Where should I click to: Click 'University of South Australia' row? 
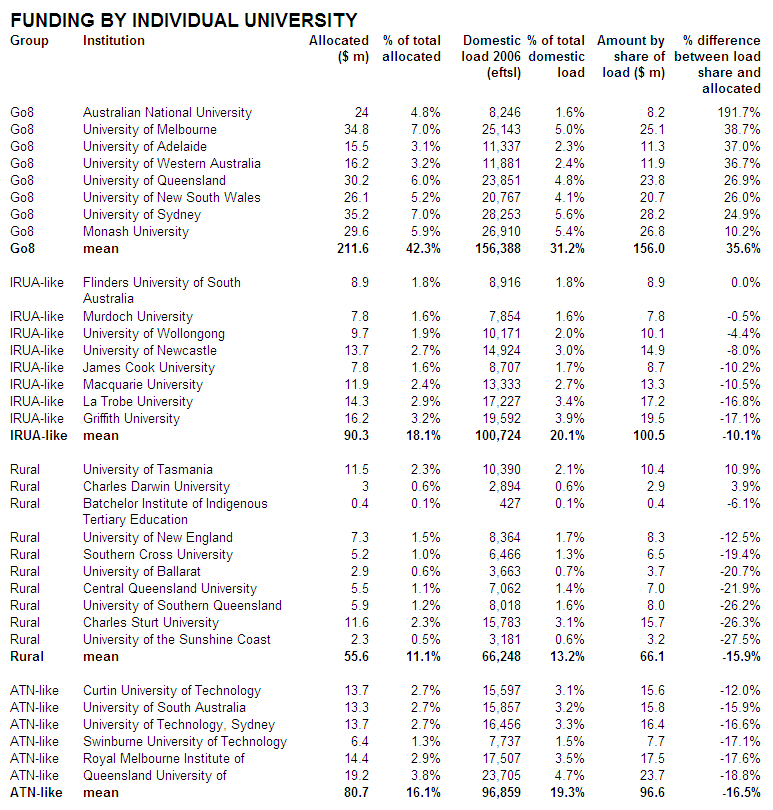(x=164, y=708)
